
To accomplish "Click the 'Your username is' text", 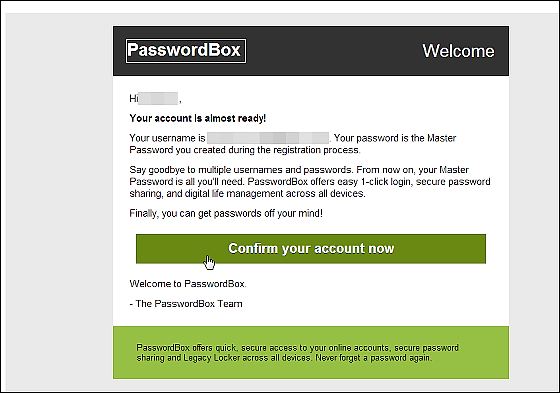I will coord(167,138).
